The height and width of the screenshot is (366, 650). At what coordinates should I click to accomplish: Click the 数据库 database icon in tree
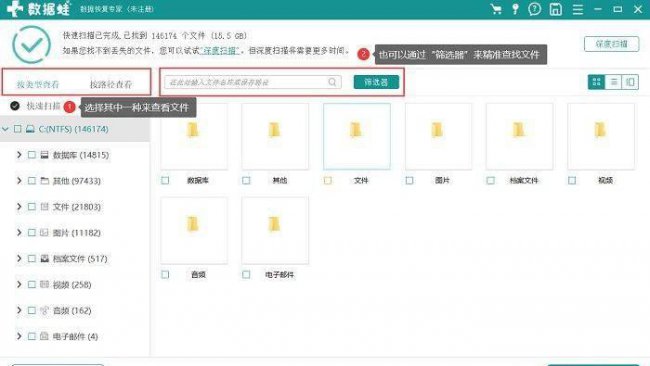44,155
